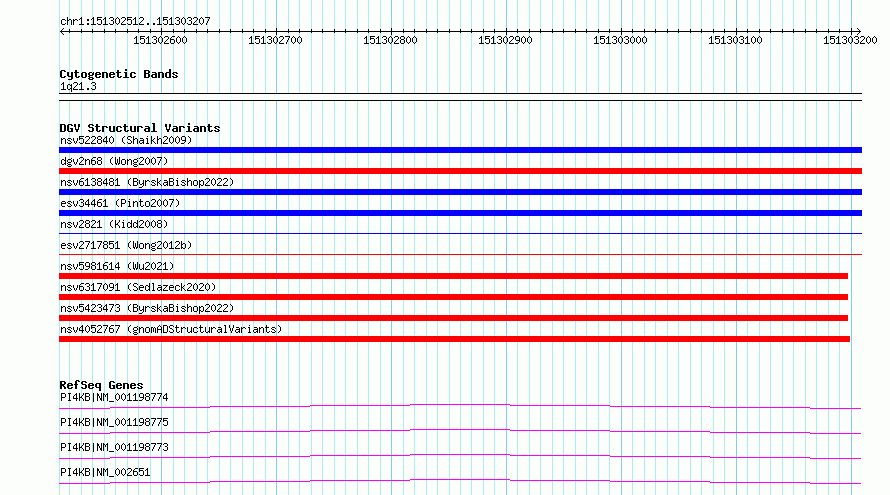Click ruler position 151302800
890x495 pixels.
(391, 40)
